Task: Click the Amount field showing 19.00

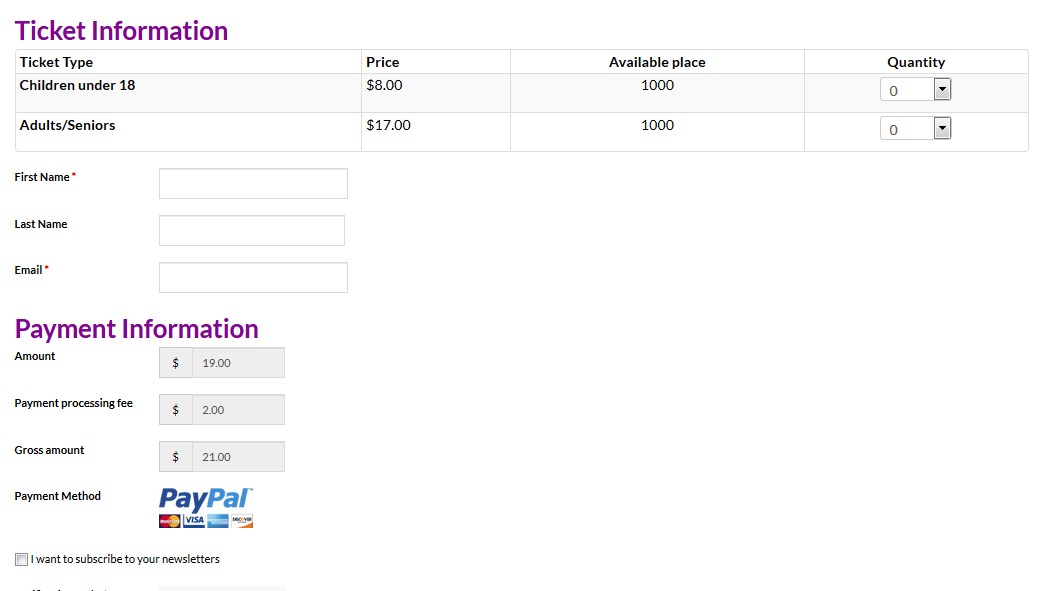Action: click(x=239, y=362)
